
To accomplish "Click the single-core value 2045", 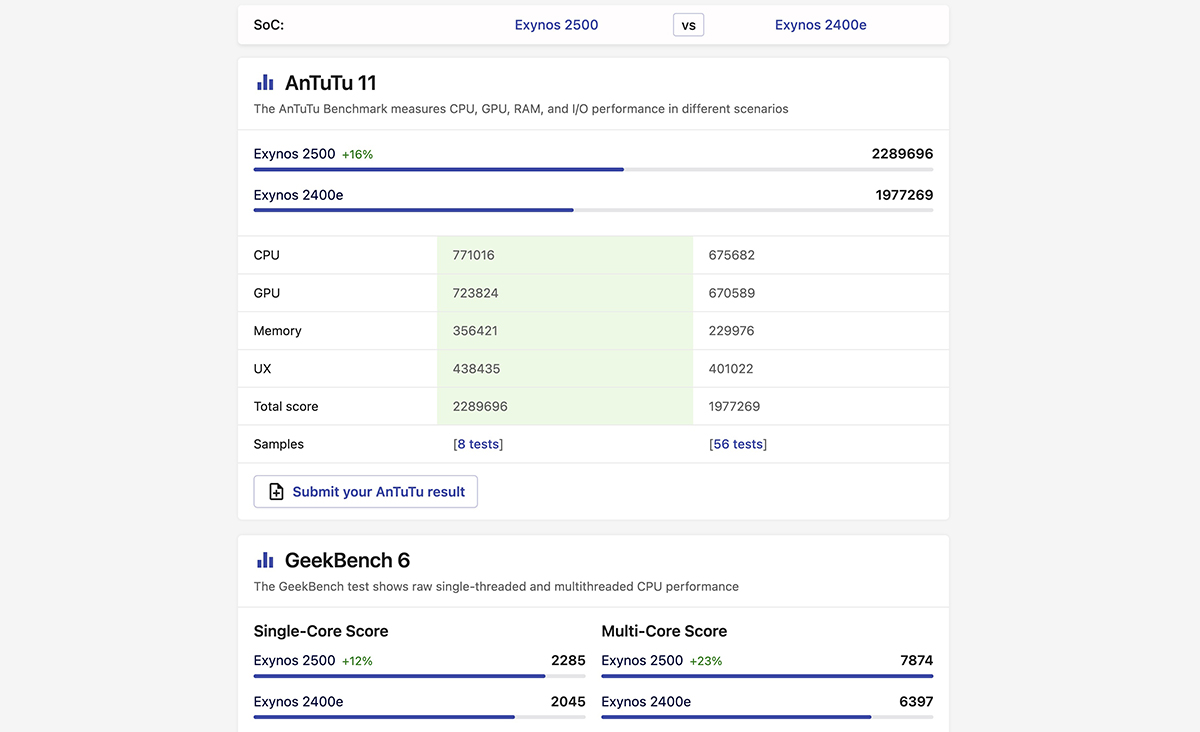I will point(568,702).
